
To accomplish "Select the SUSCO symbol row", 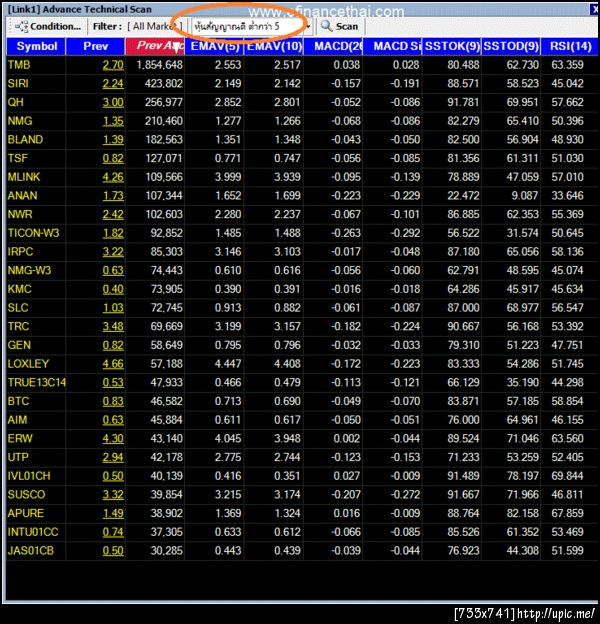I will click(x=302, y=495).
